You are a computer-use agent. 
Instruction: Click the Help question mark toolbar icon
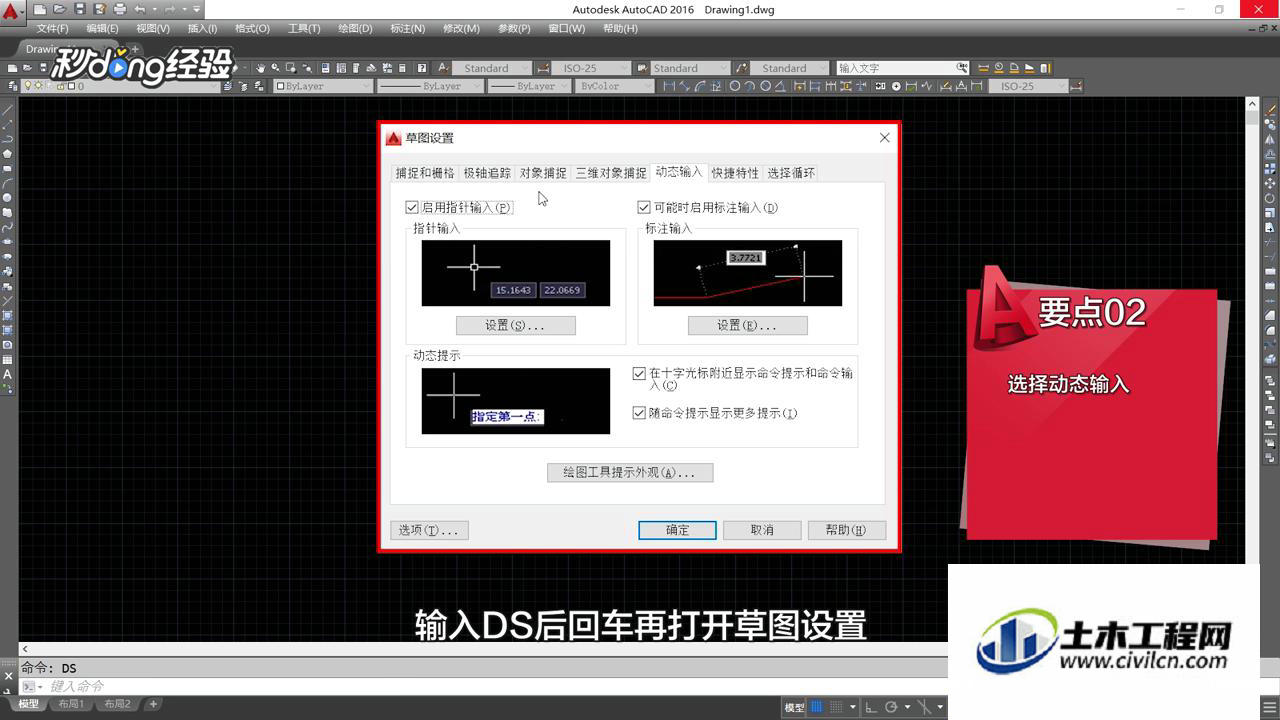pyautogui.click(x=422, y=68)
